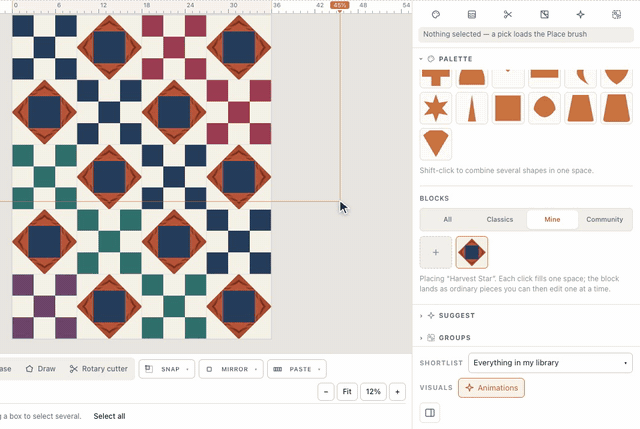Screen dimensions: 640x429
Task: Open the resize canvas icon in the panel header
Action: coord(544,15)
